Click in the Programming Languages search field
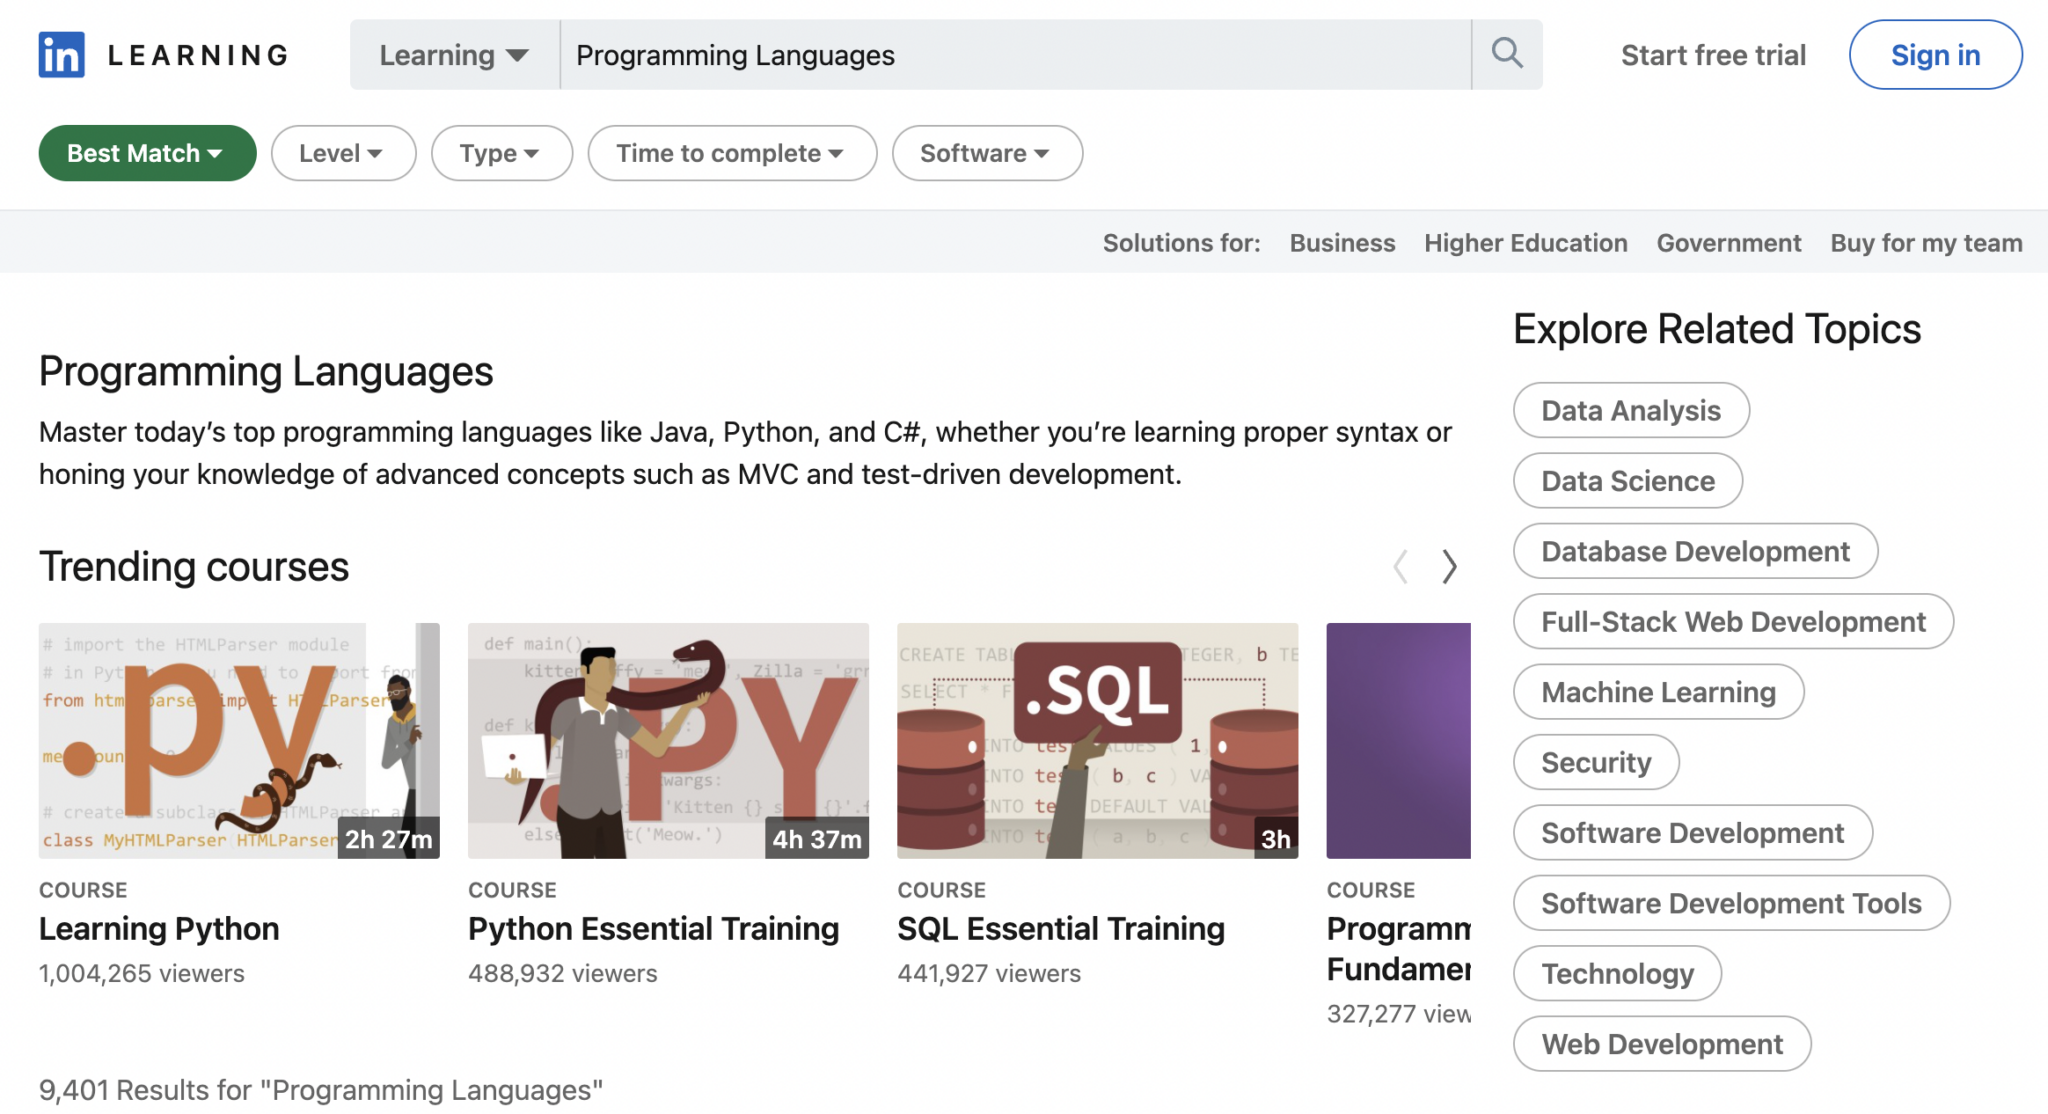The width and height of the screenshot is (2048, 1114). (1013, 55)
